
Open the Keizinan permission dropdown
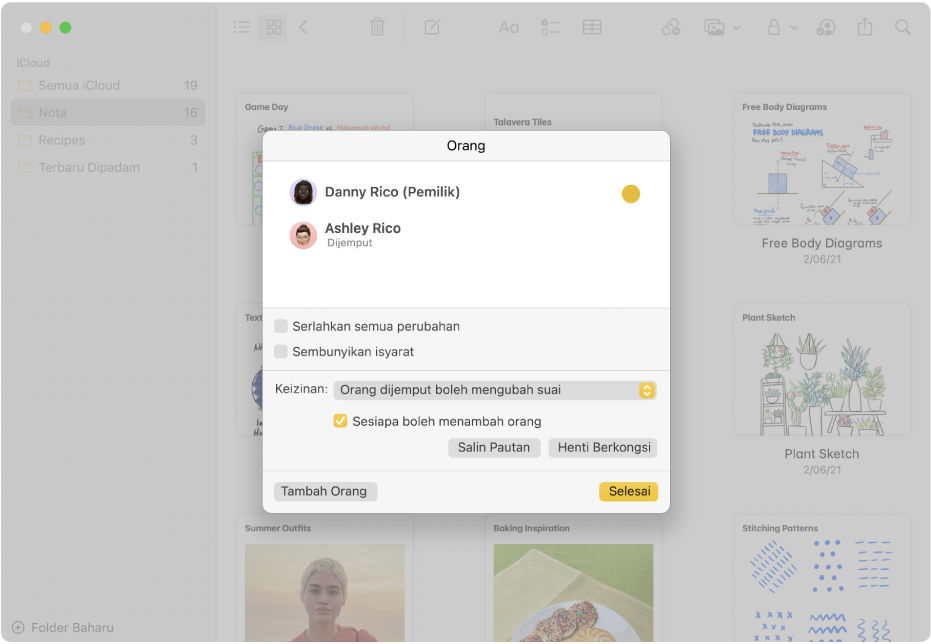495,390
